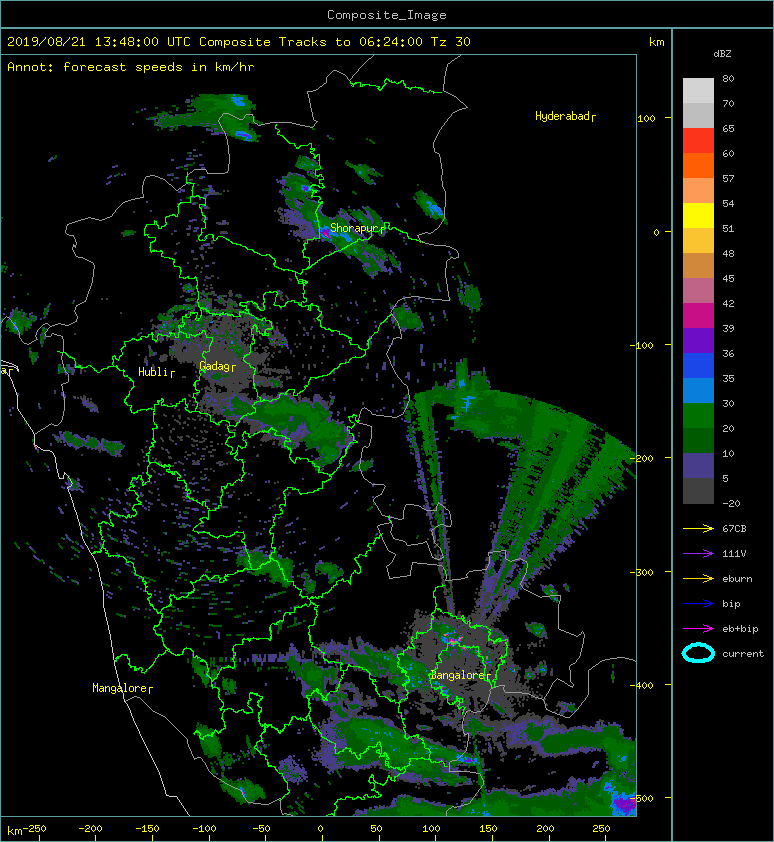Image resolution: width=774 pixels, height=842 pixels.
Task: Select the purple 111V arrow legend icon
Action: click(x=698, y=554)
